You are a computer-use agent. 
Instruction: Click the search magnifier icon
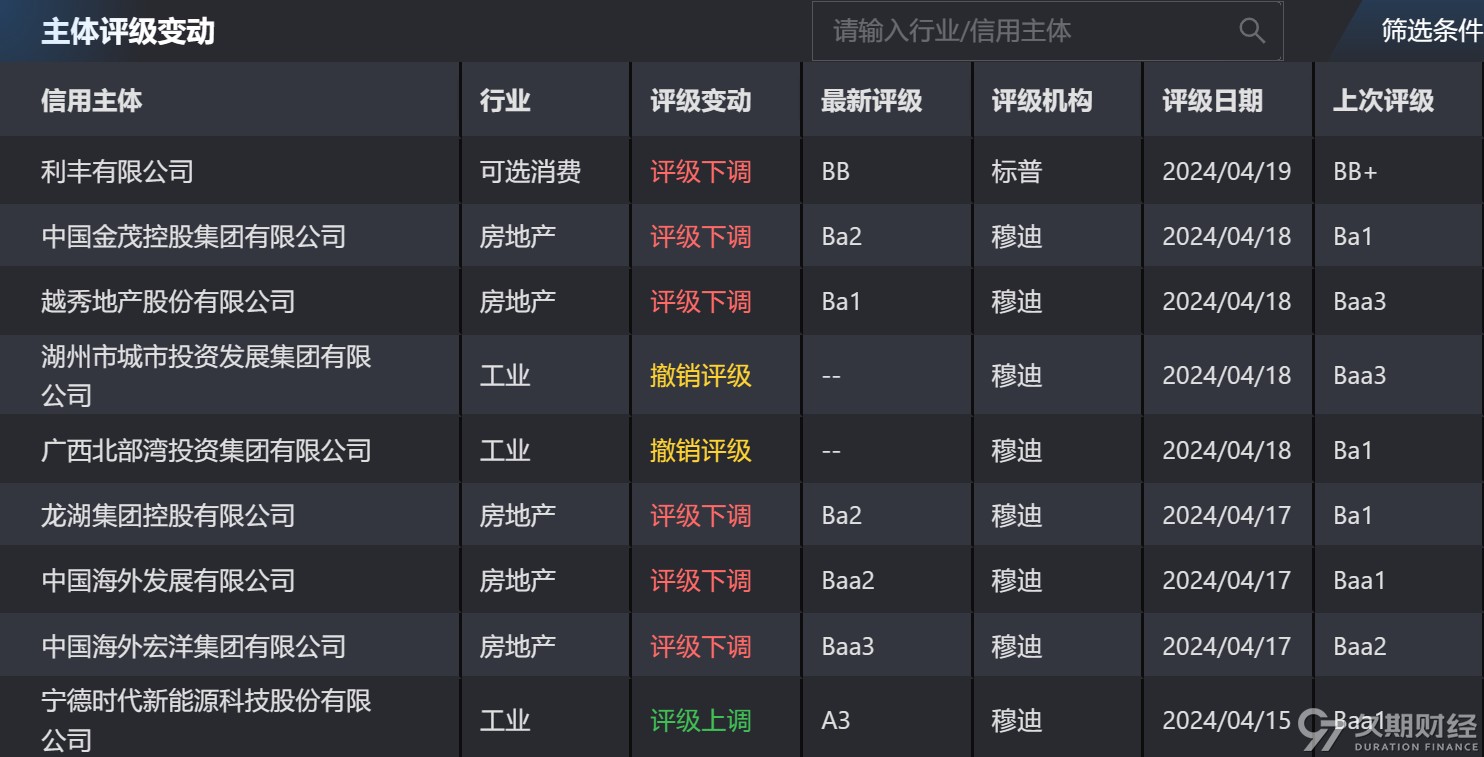pyautogui.click(x=1252, y=31)
